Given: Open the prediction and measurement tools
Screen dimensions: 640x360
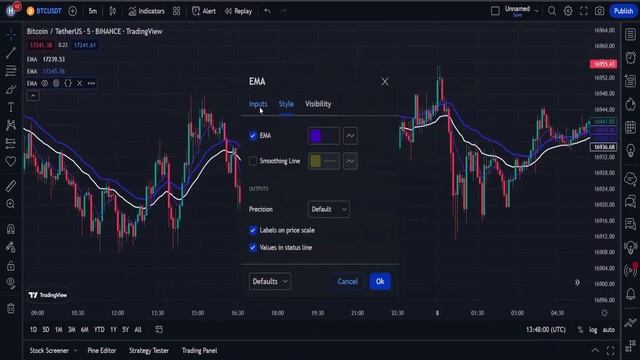Looking at the screenshot, I should (11, 143).
